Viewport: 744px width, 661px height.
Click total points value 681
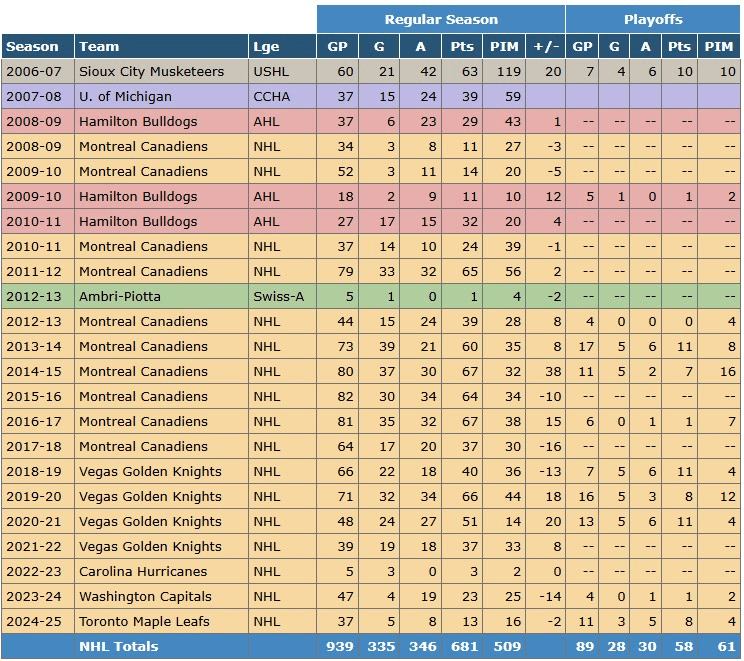click(x=464, y=646)
